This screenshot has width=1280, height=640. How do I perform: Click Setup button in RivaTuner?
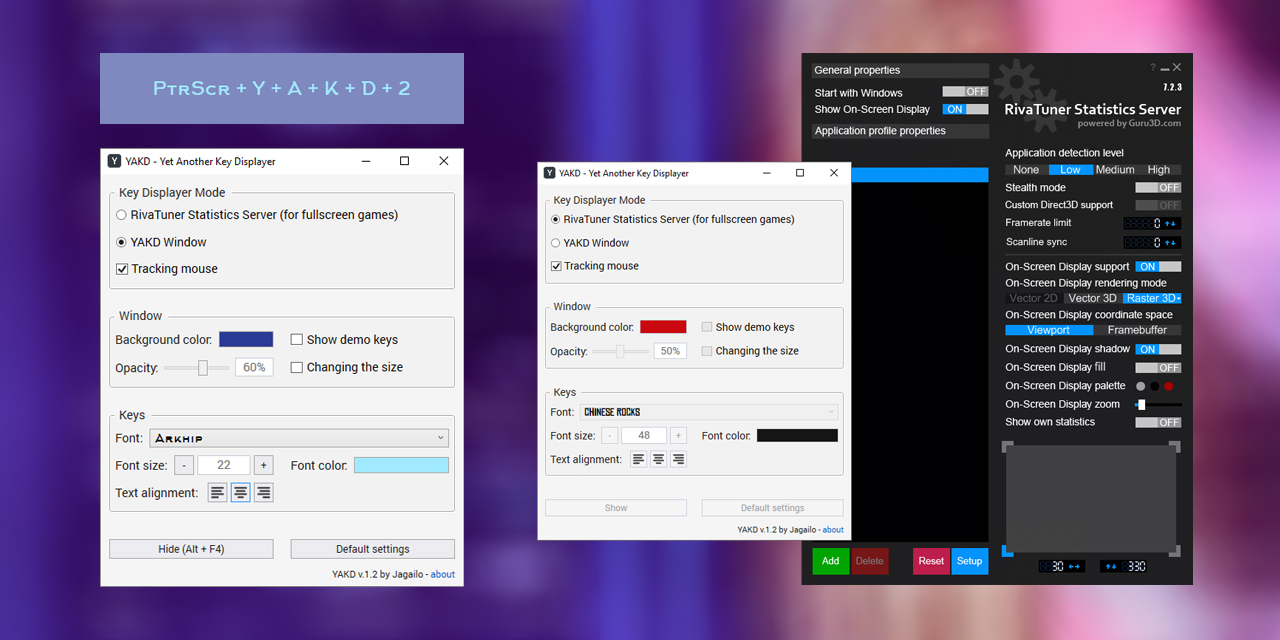click(x=969, y=561)
